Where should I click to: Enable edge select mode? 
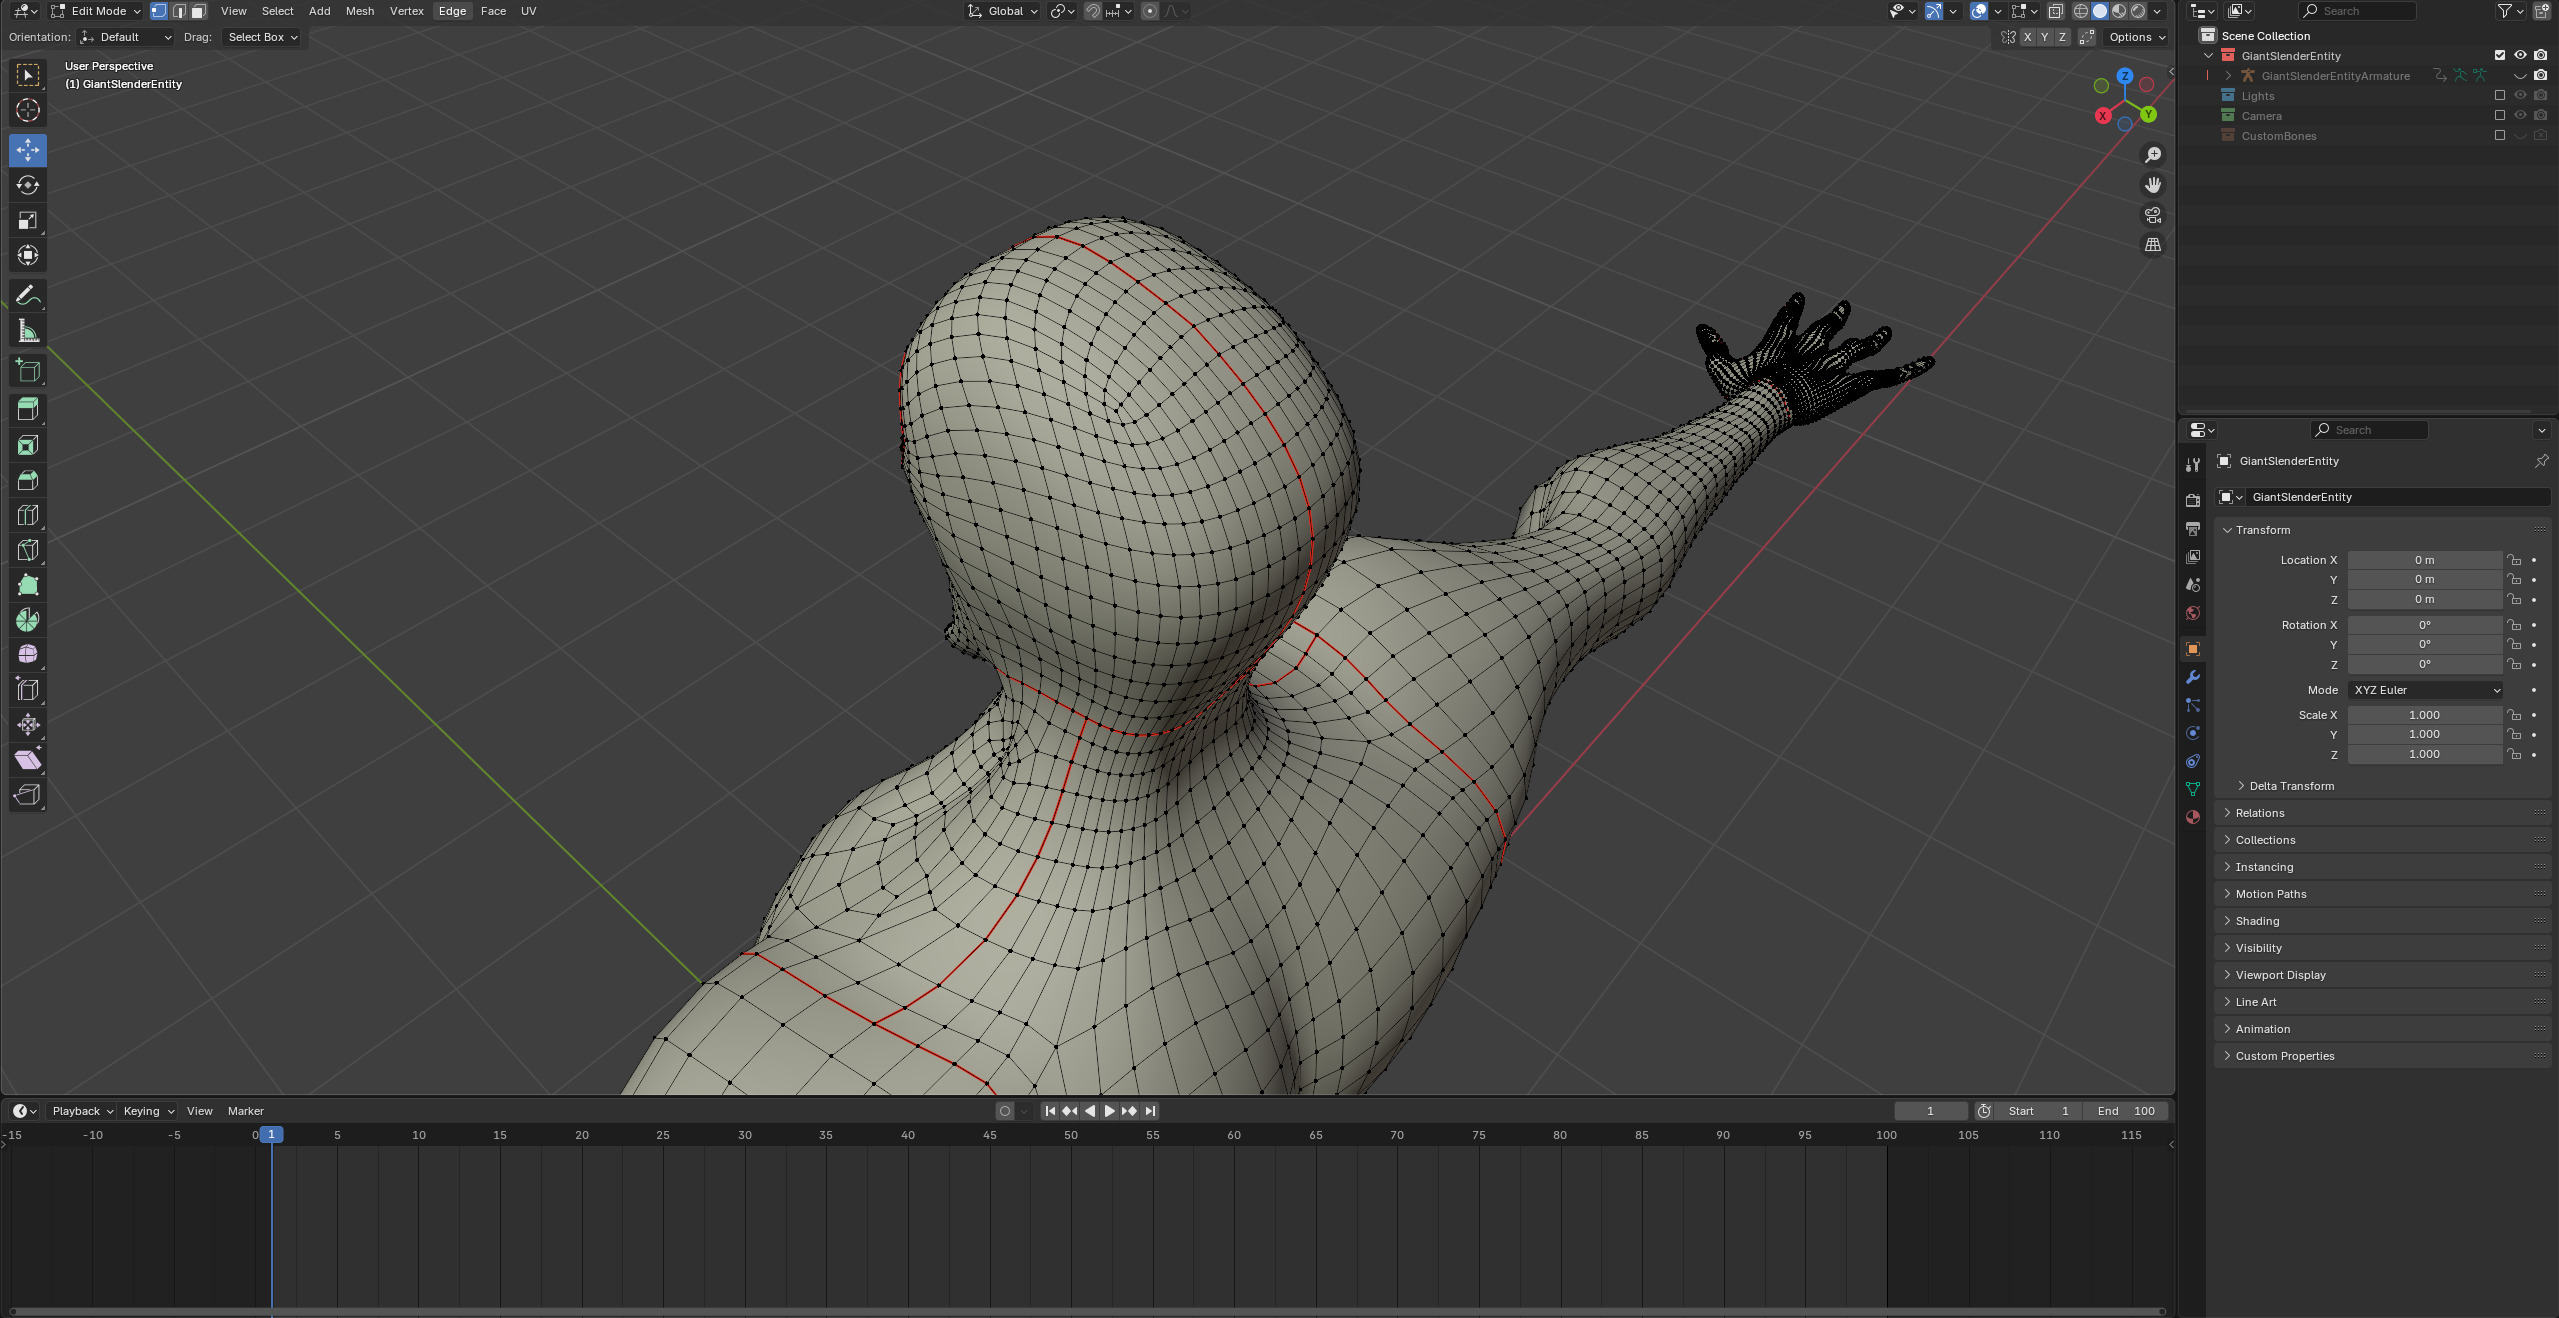pos(179,11)
